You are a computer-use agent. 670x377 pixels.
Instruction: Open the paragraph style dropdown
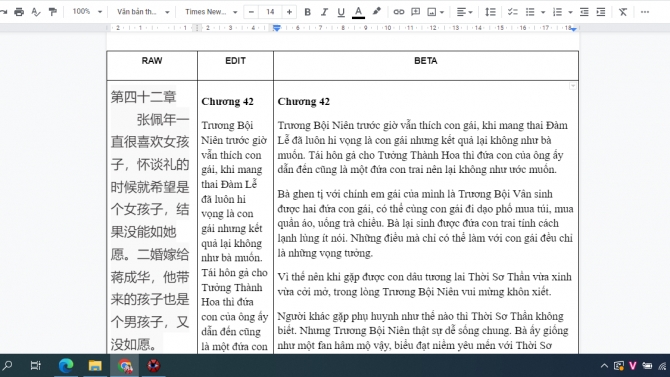[x=143, y=12]
